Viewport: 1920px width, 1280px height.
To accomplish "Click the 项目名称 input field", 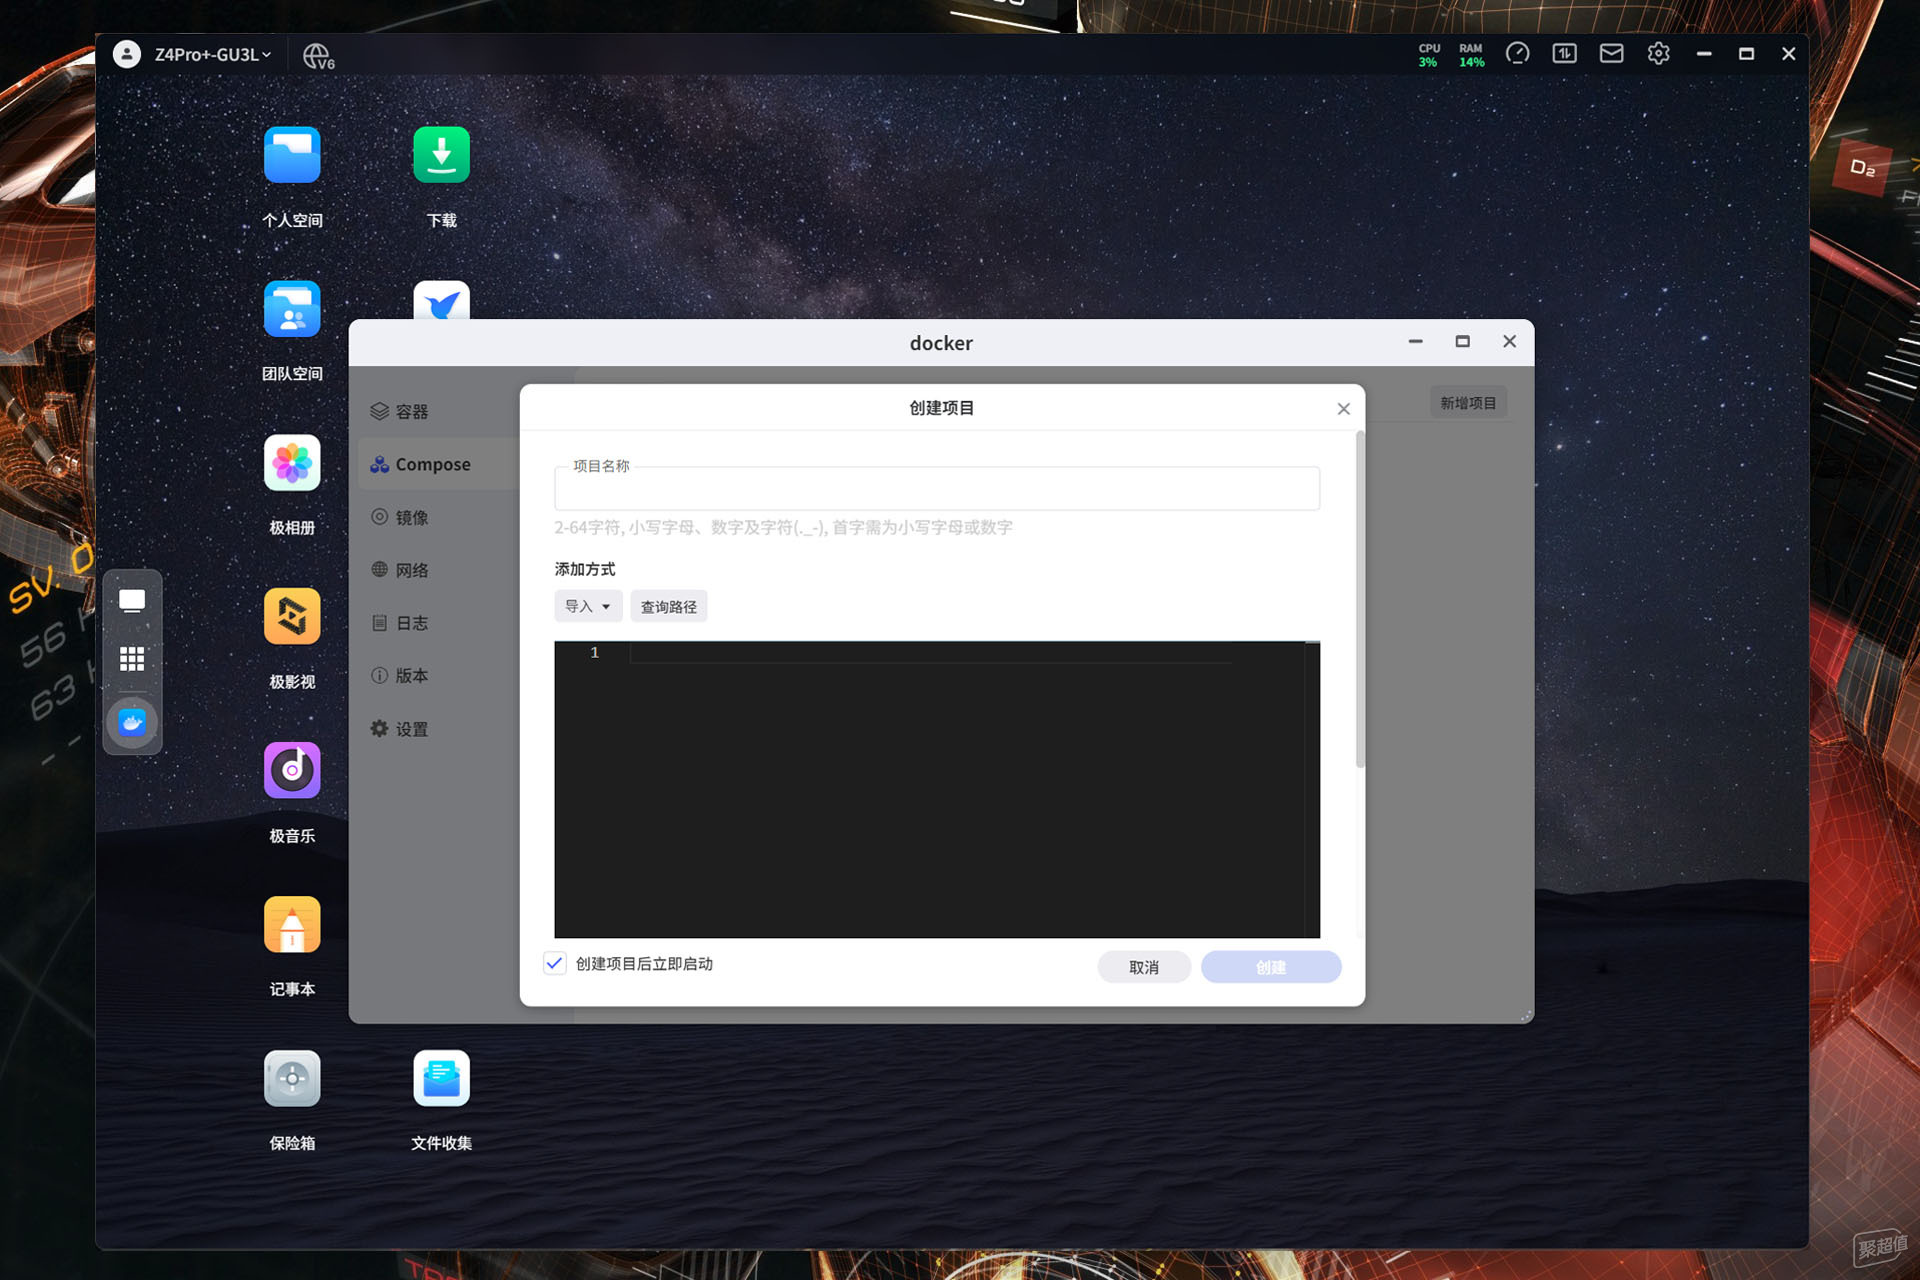I will 937,489.
